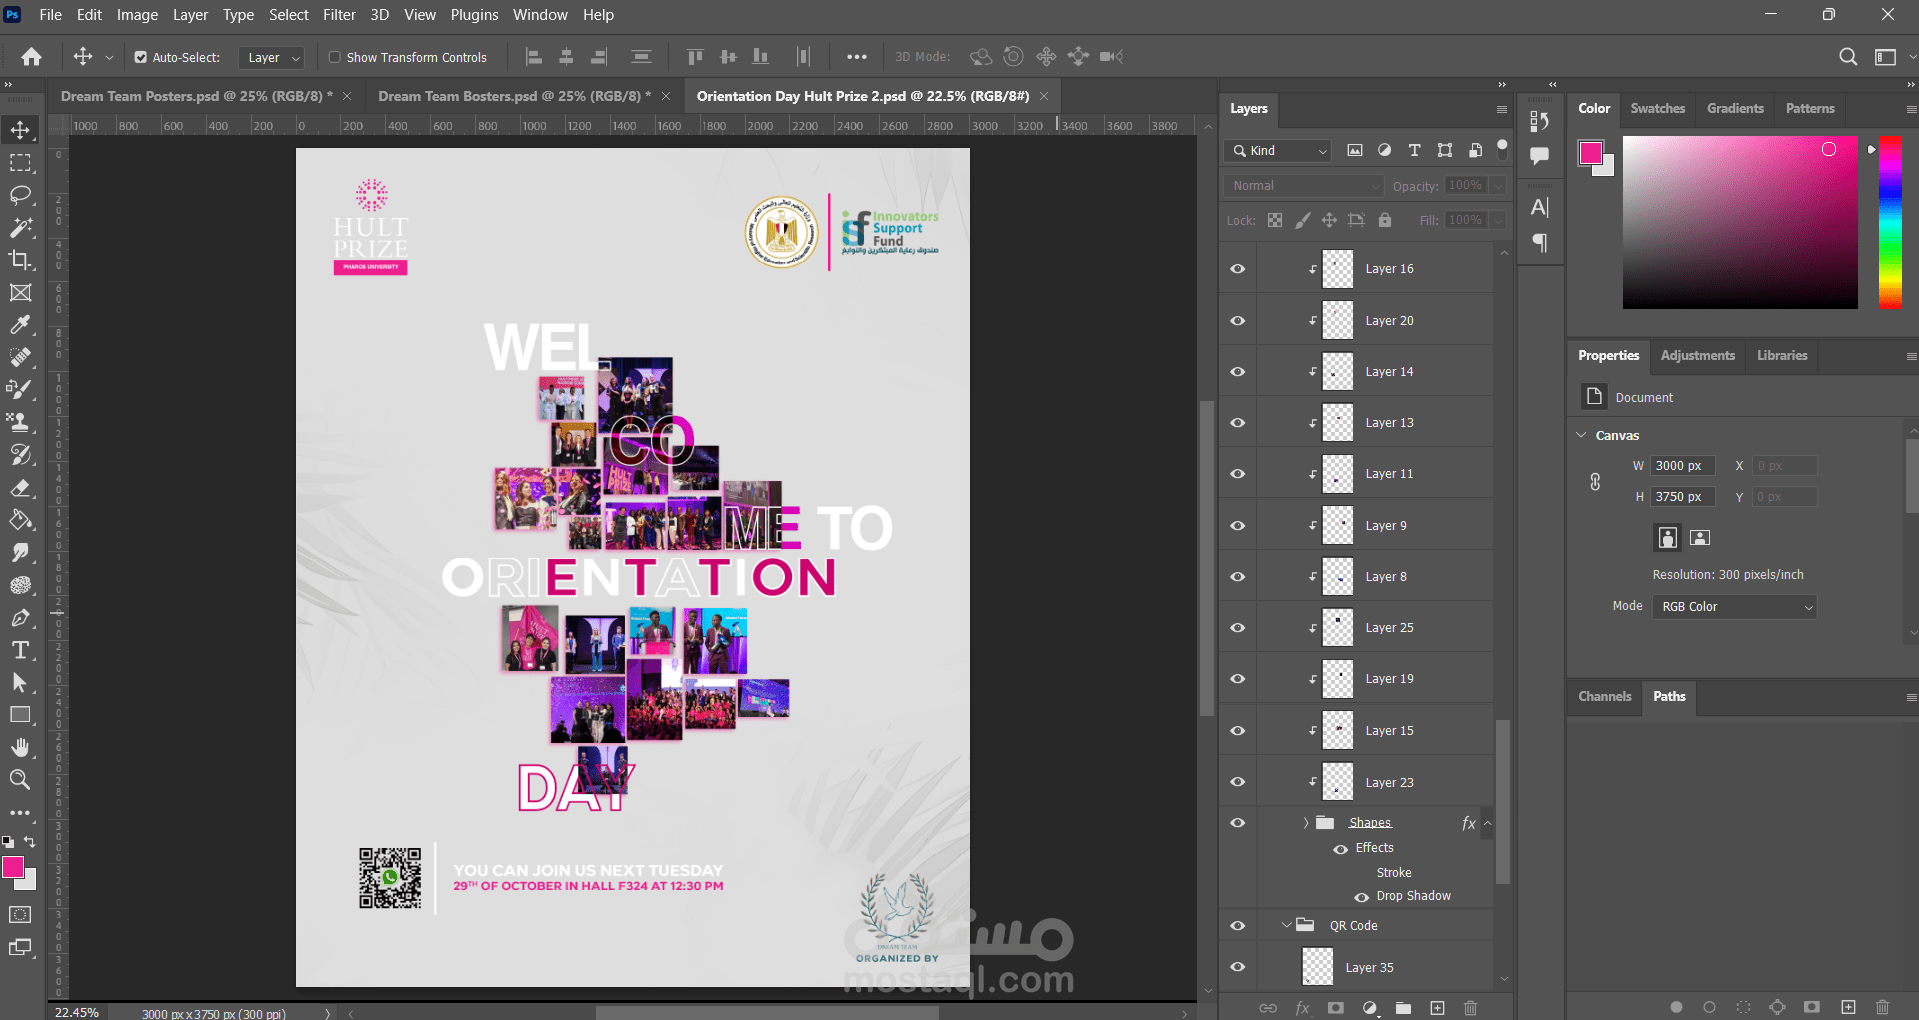The width and height of the screenshot is (1919, 1020).
Task: Select the Zoom tool in the toolbar
Action: pos(20,780)
